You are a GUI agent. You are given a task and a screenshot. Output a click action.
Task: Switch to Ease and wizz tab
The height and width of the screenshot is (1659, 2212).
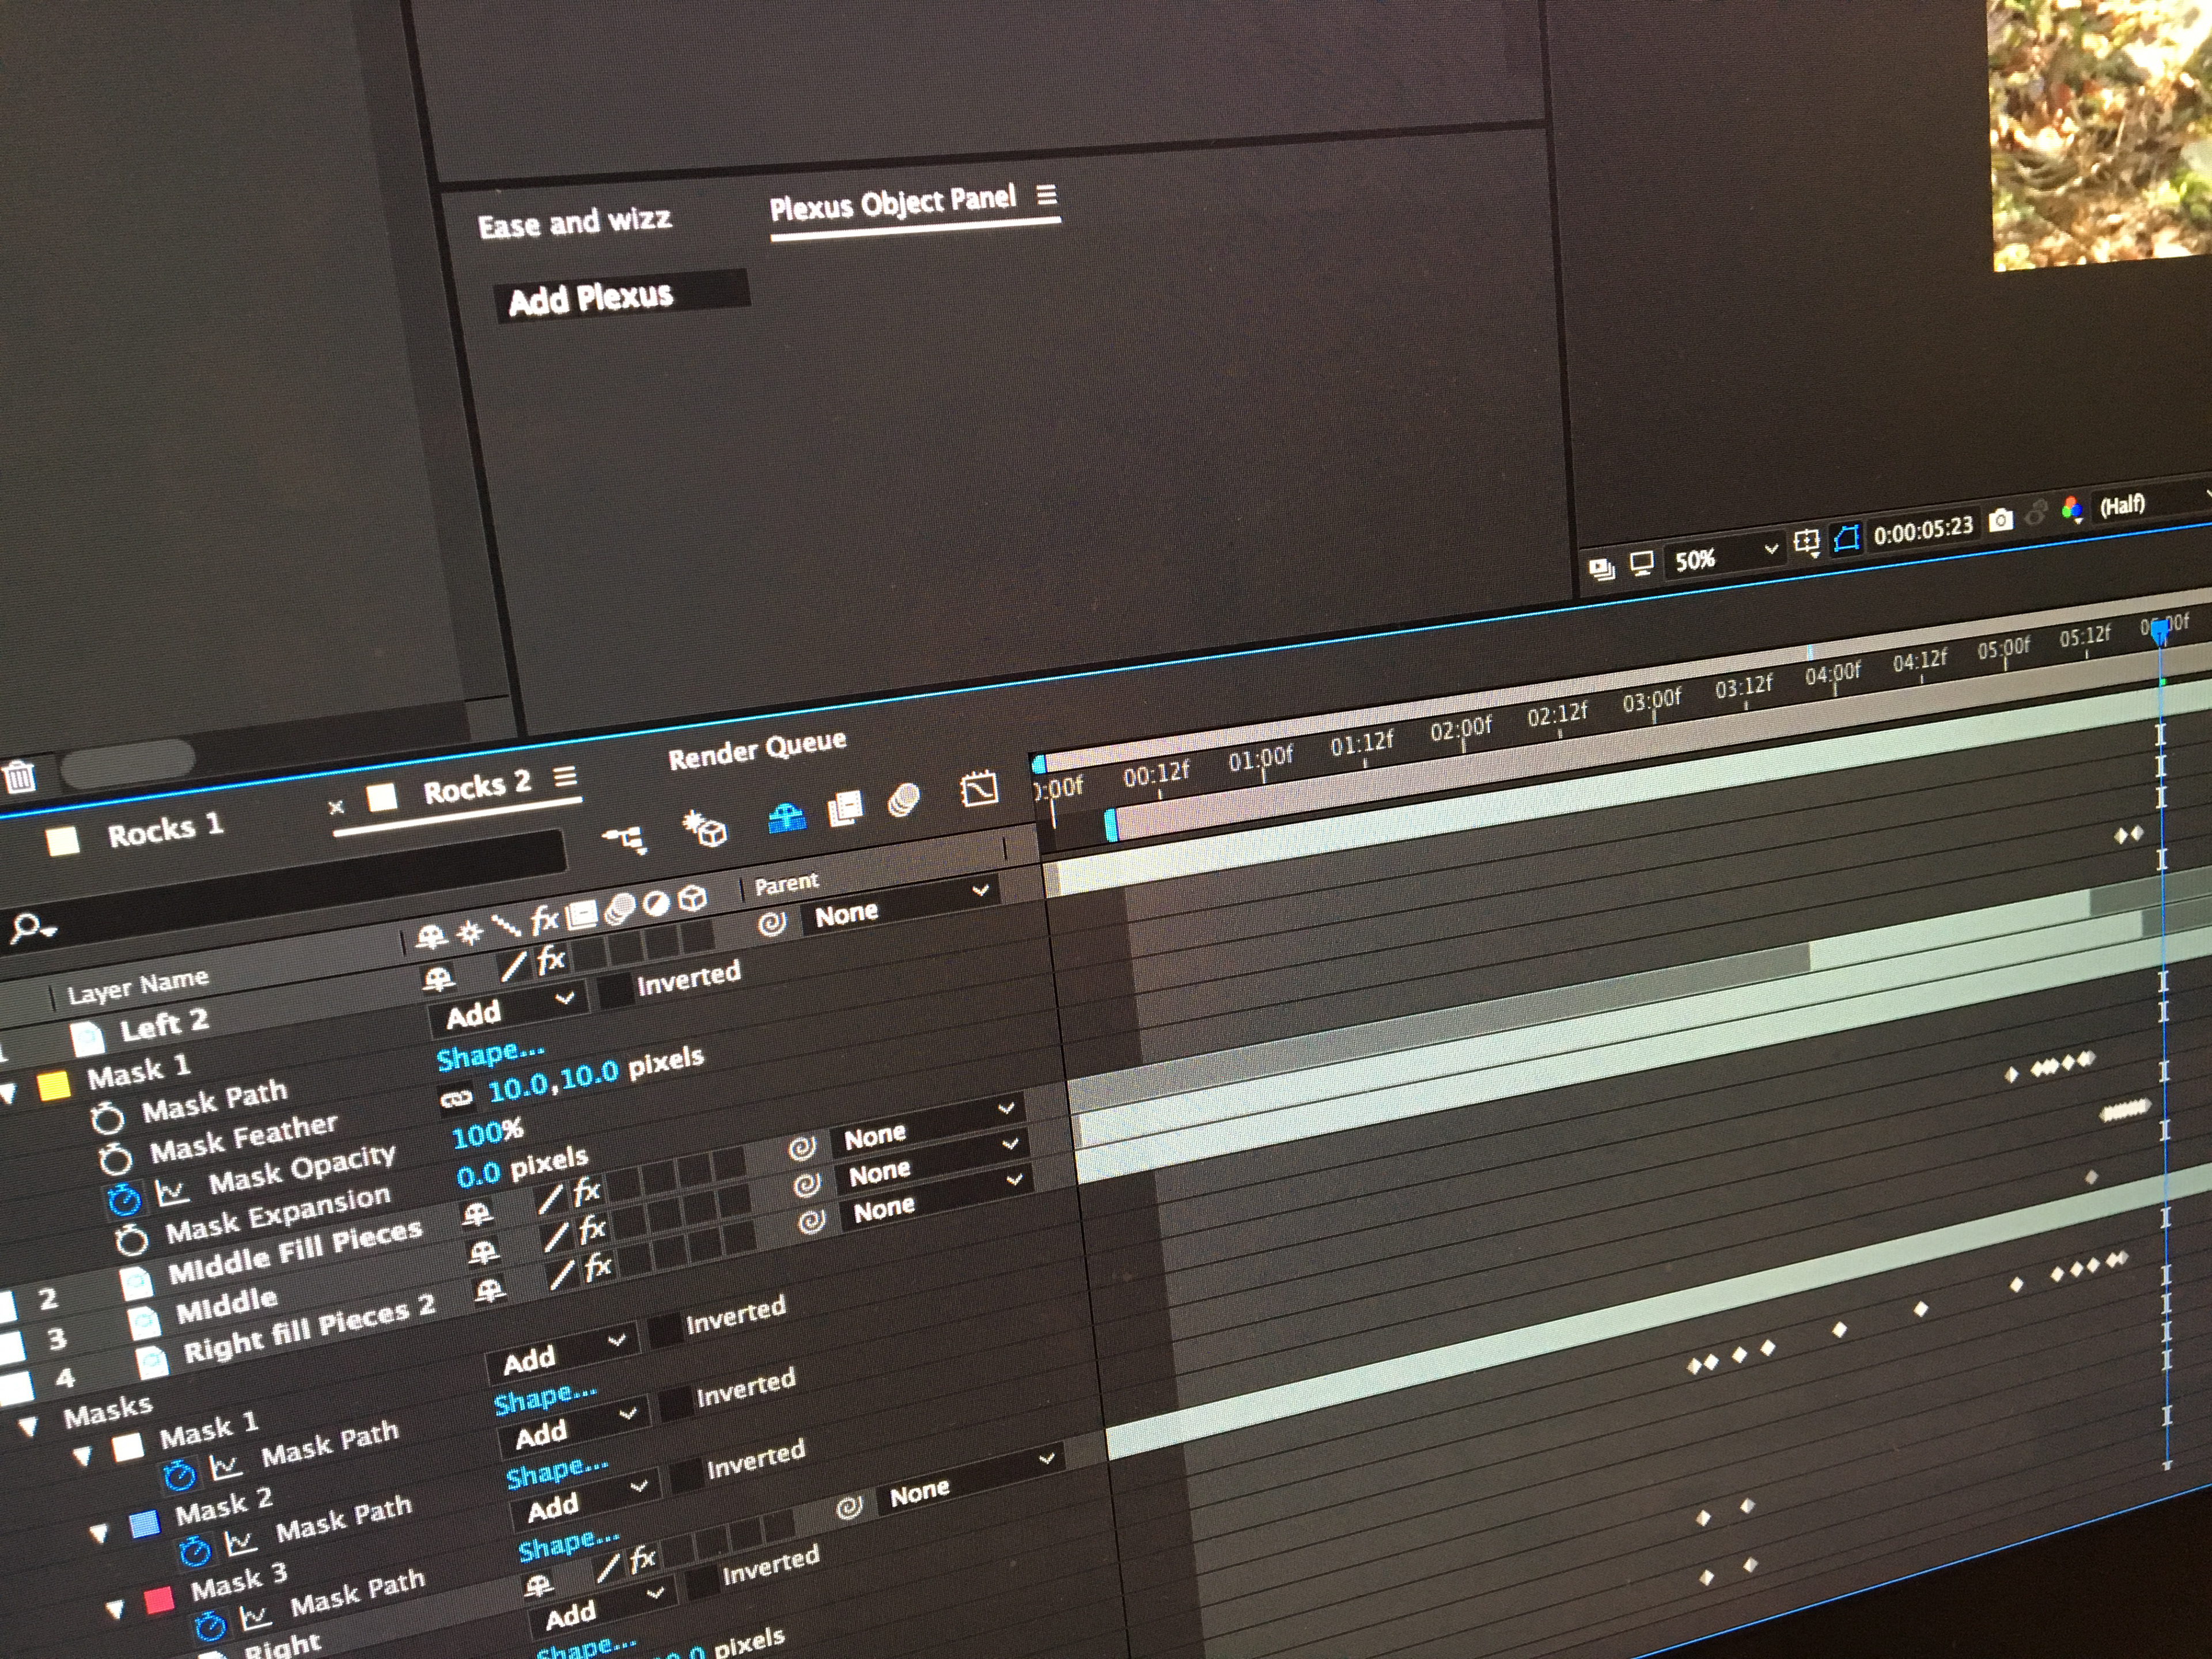tap(574, 222)
